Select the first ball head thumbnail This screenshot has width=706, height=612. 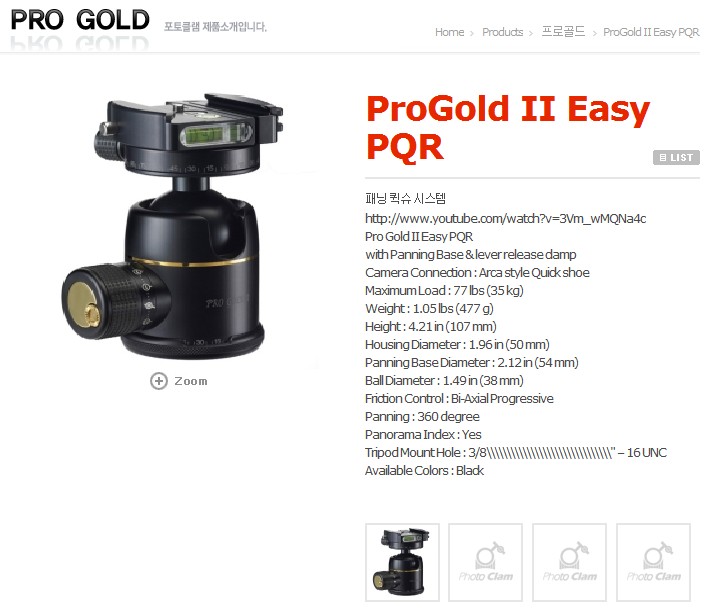(402, 562)
